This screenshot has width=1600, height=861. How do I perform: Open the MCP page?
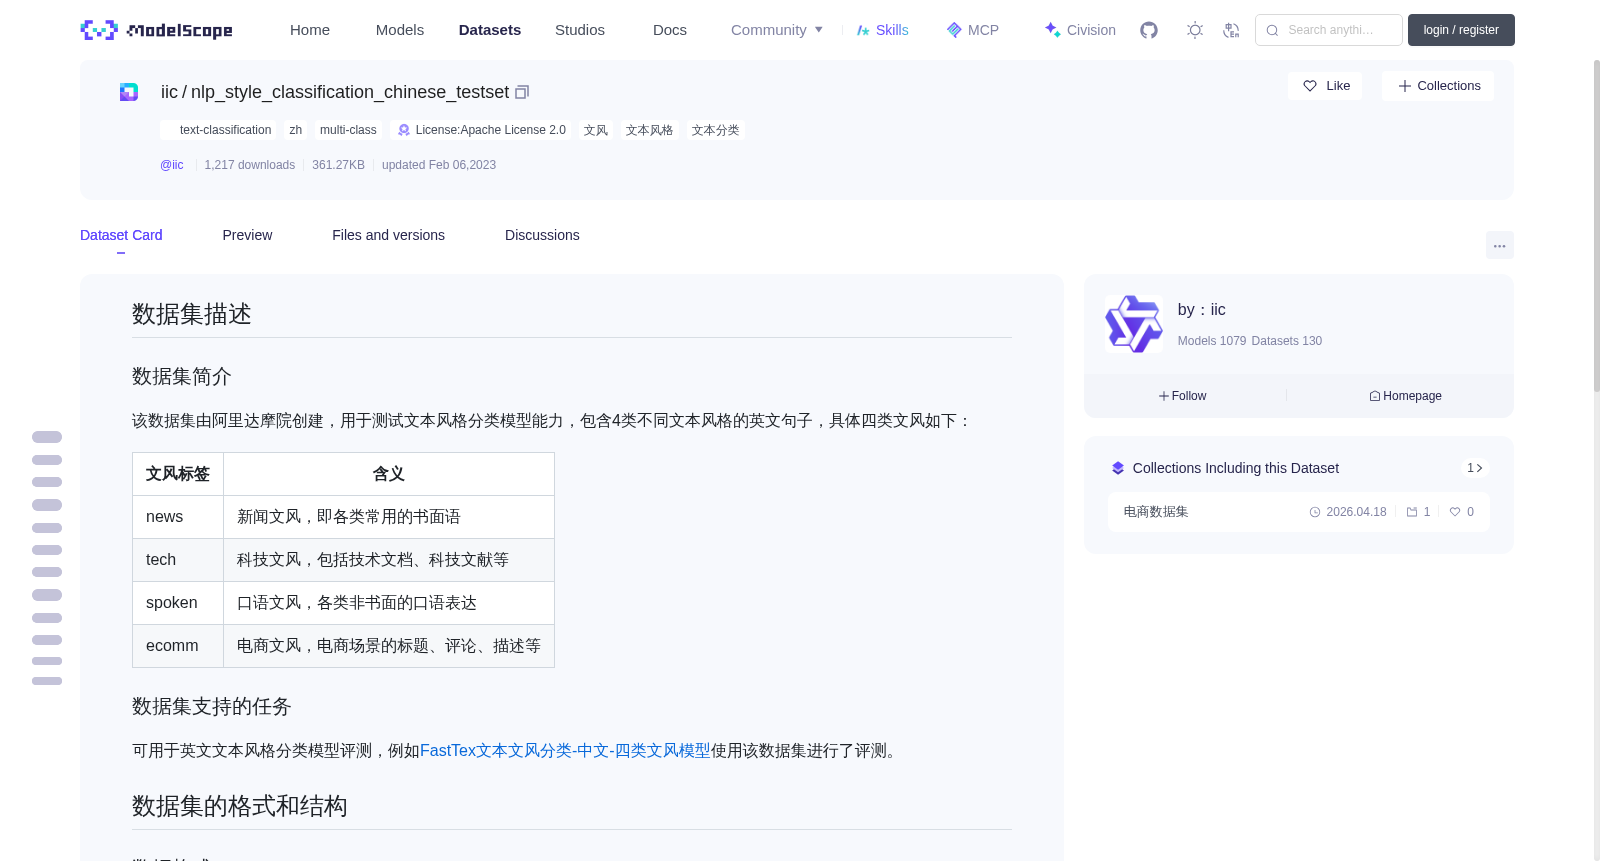[x=973, y=30]
